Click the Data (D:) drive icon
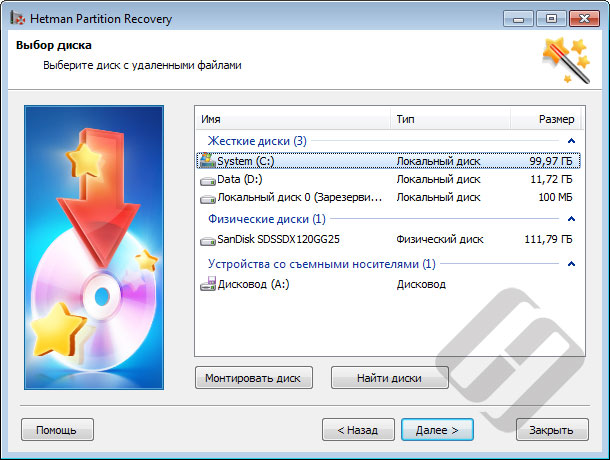 pyautogui.click(x=207, y=180)
